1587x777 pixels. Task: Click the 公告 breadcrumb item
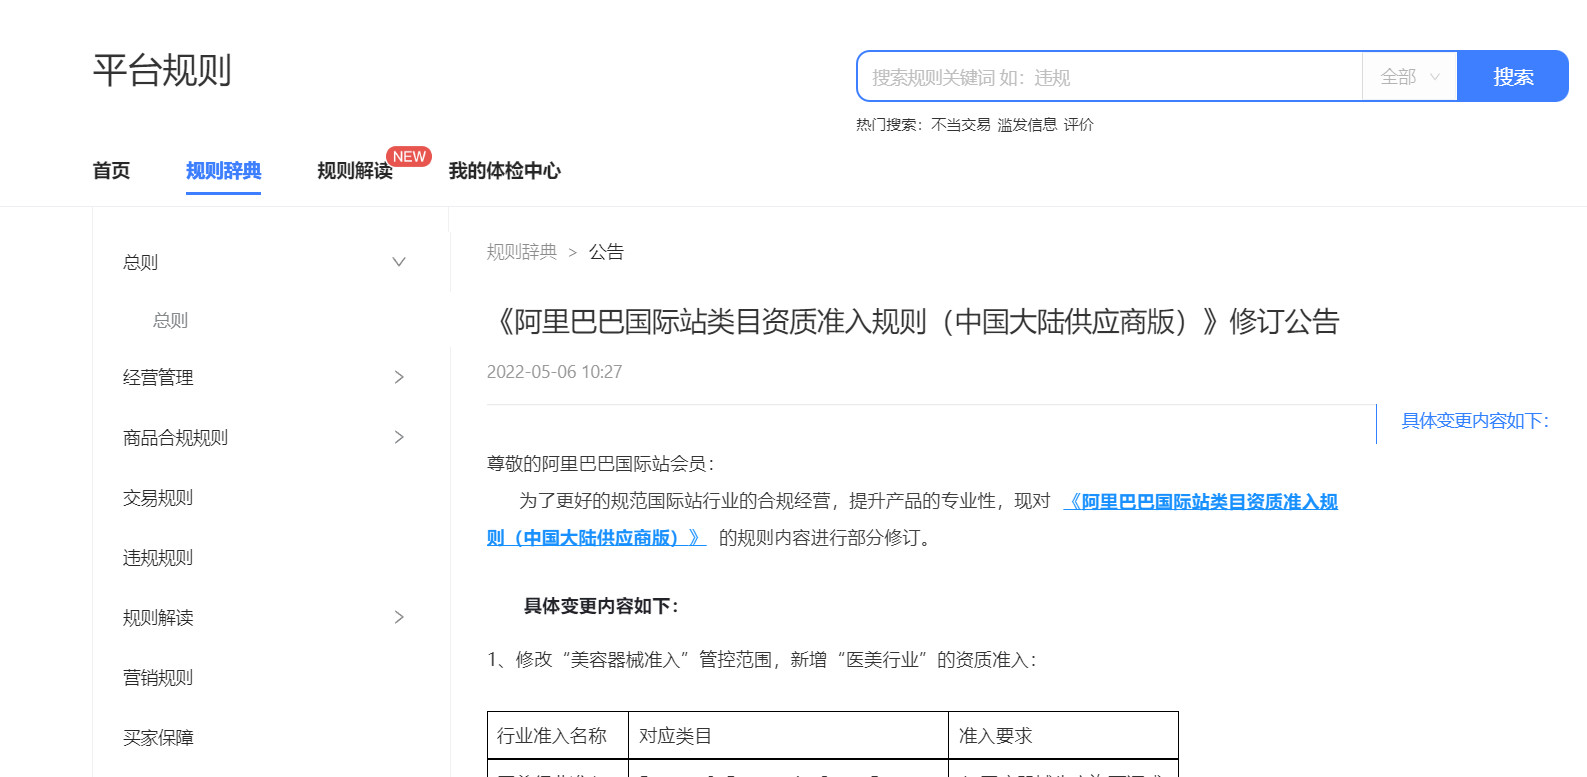[x=606, y=252]
